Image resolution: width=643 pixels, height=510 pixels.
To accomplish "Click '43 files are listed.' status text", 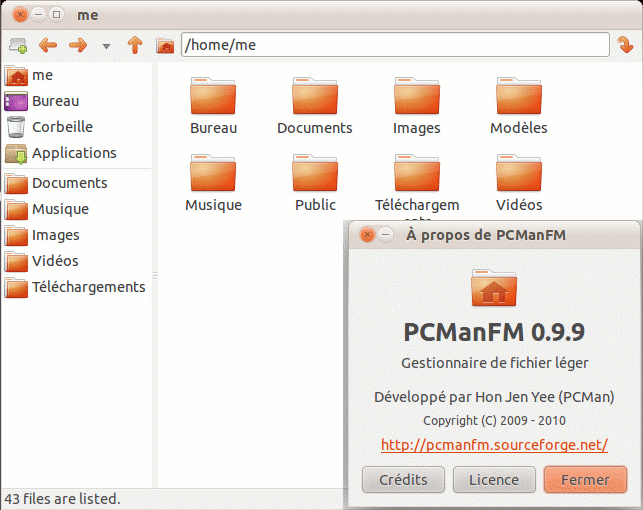I will pyautogui.click(x=62, y=499).
